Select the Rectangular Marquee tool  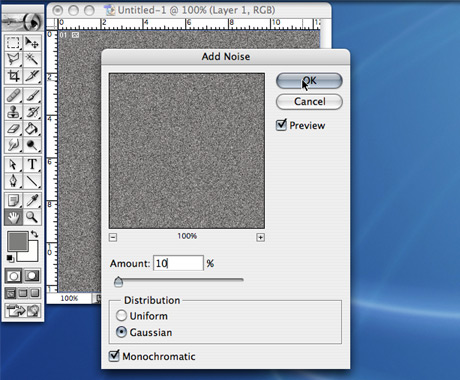pos(14,43)
